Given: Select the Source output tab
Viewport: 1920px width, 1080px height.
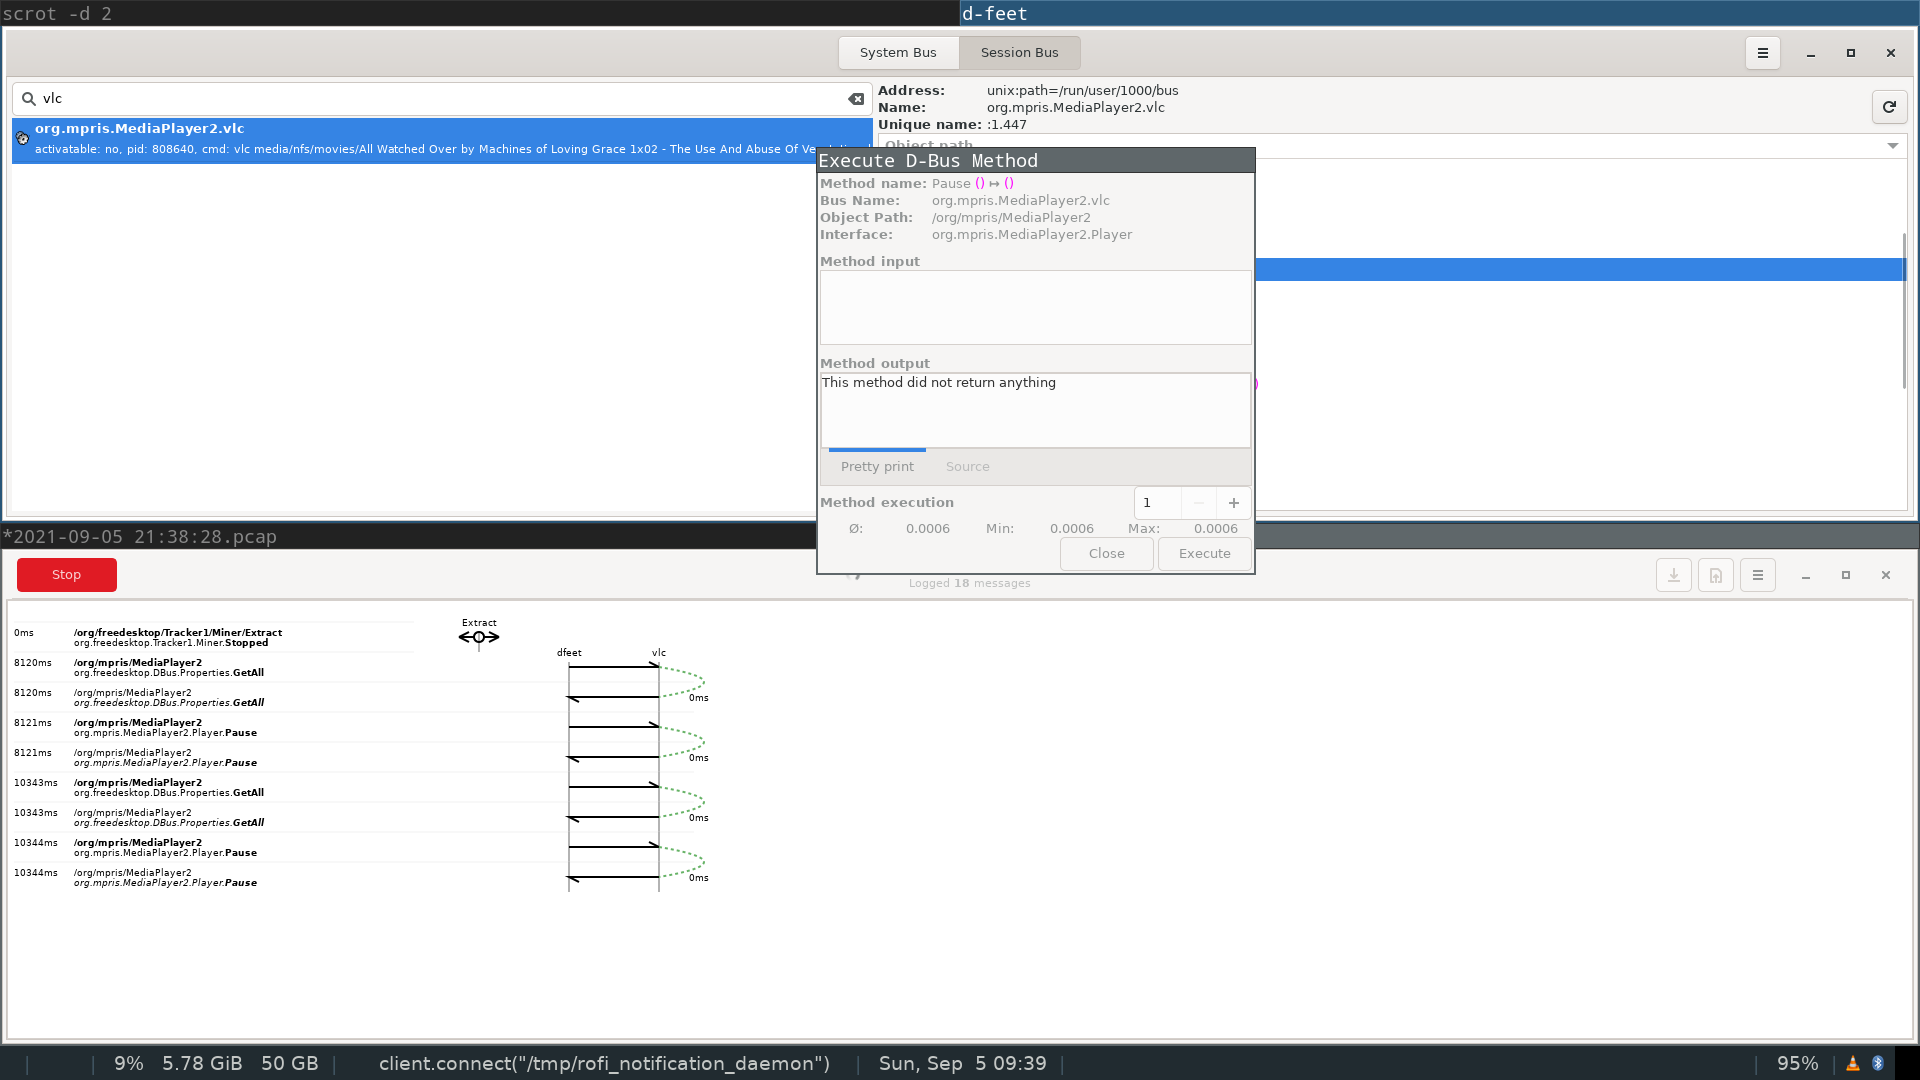Looking at the screenshot, I should 967,467.
